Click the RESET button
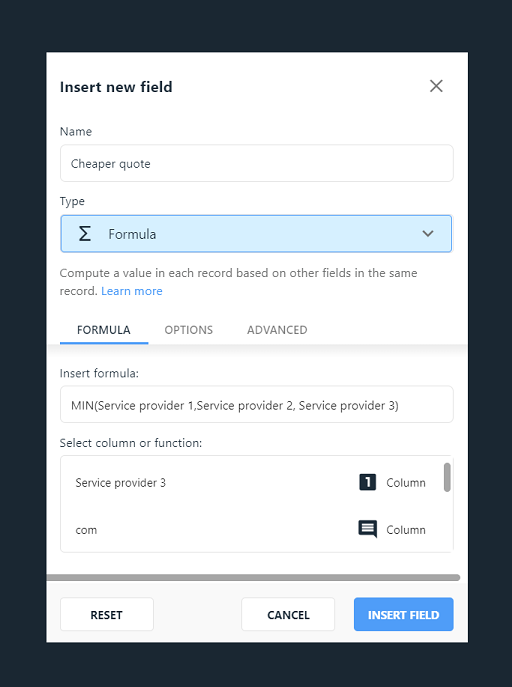This screenshot has height=687, width=512. pyautogui.click(x=106, y=614)
